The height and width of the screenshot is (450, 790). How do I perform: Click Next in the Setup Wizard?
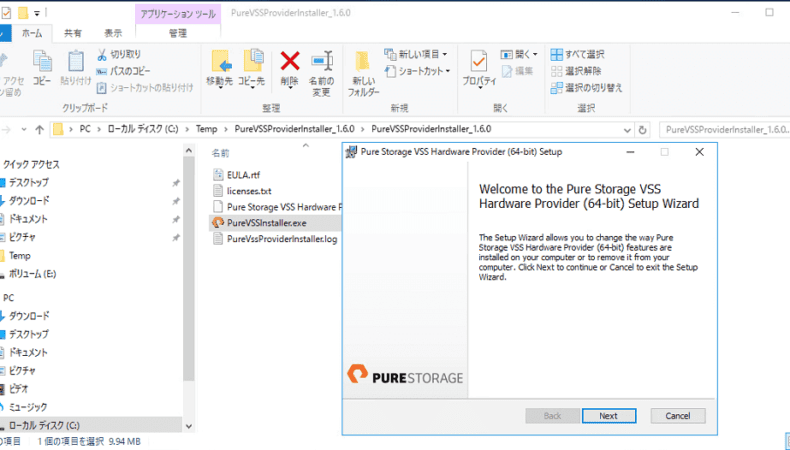coord(609,416)
